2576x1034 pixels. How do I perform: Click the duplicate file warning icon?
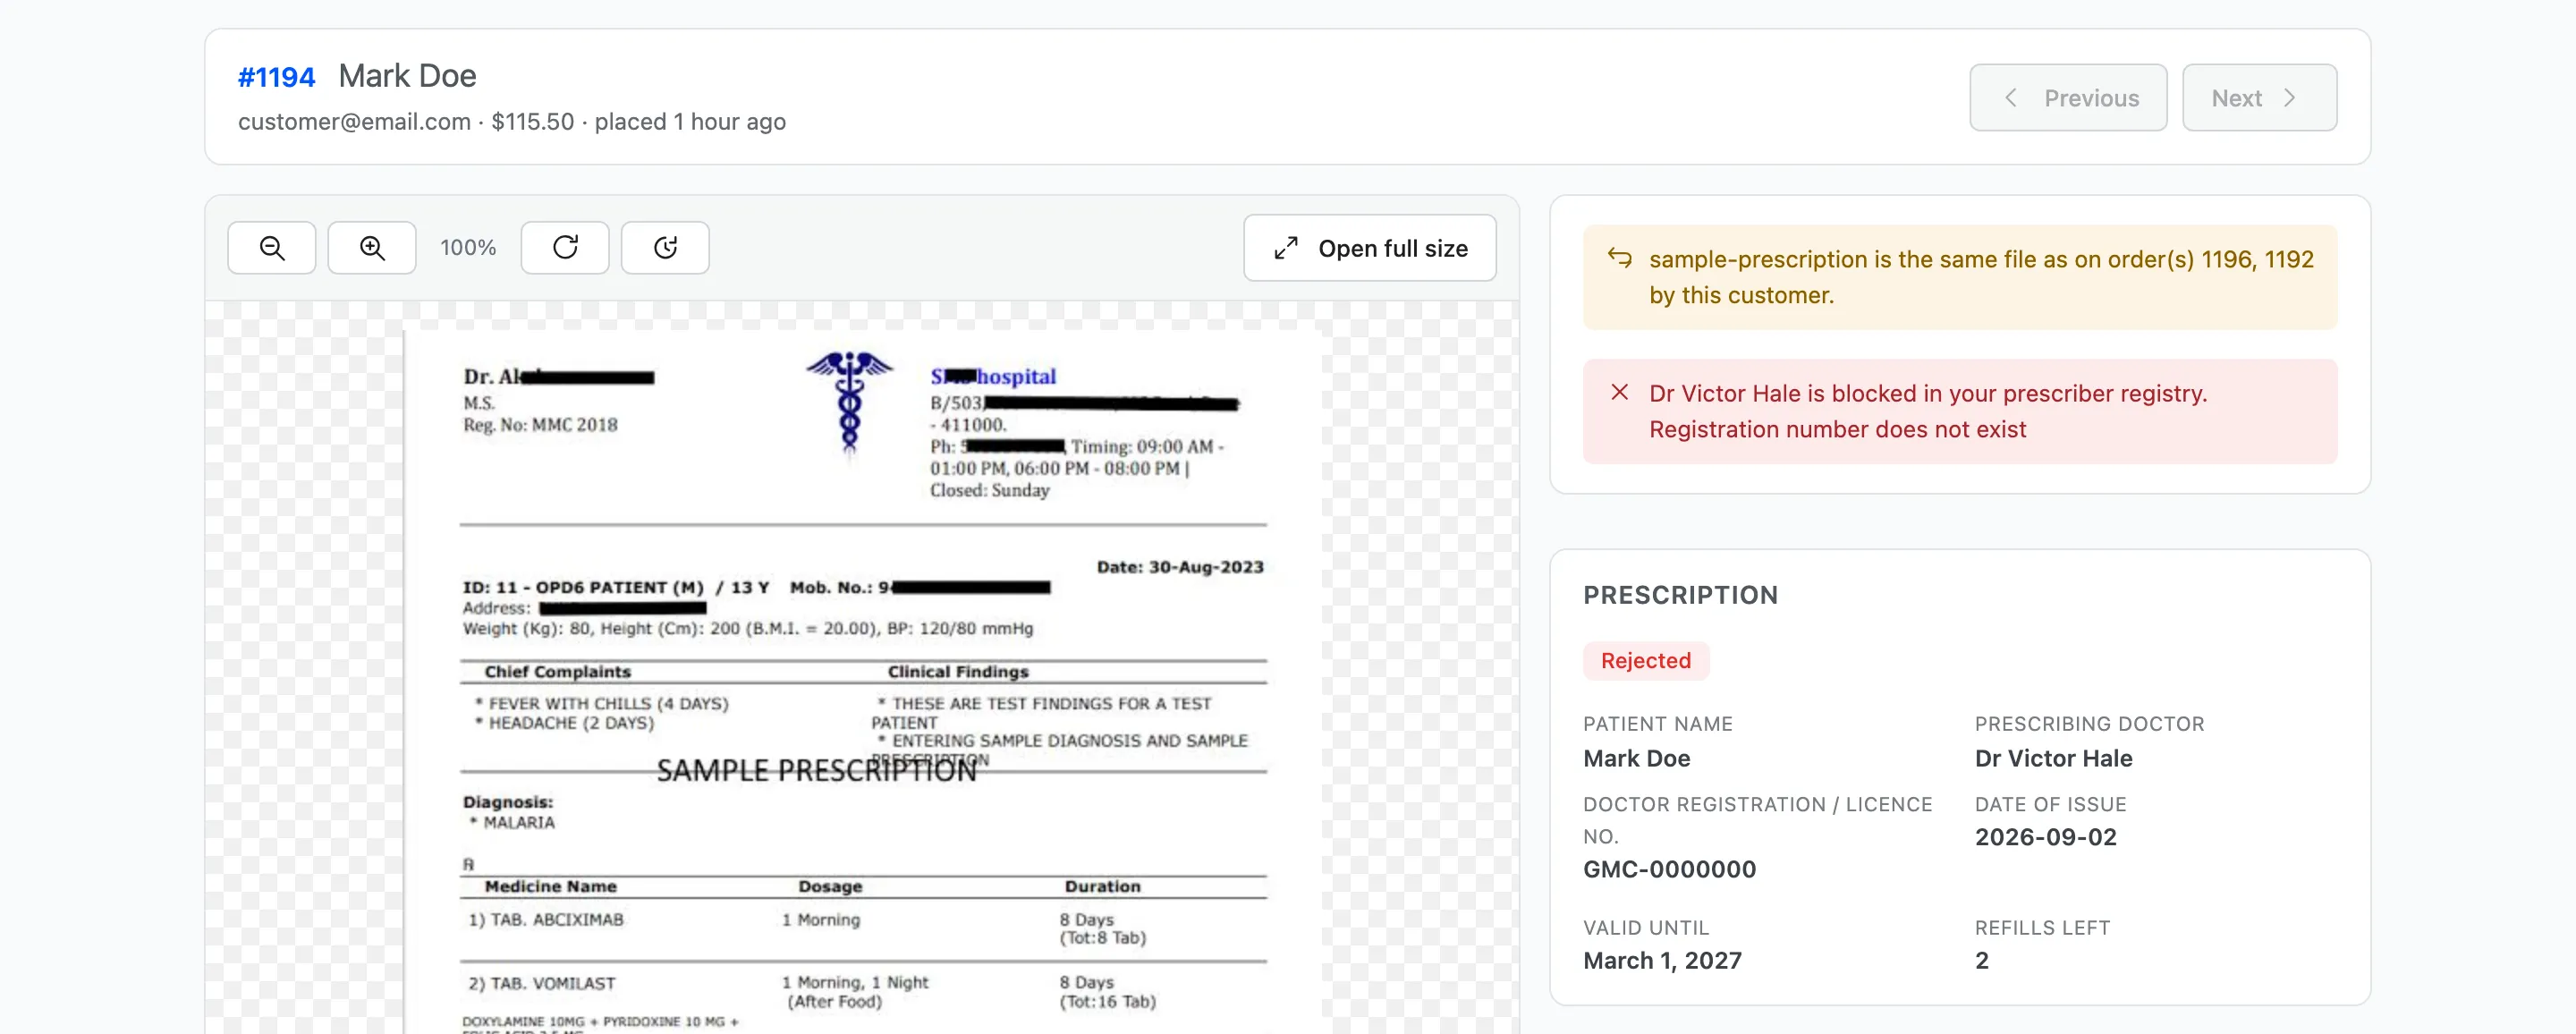click(x=1619, y=258)
